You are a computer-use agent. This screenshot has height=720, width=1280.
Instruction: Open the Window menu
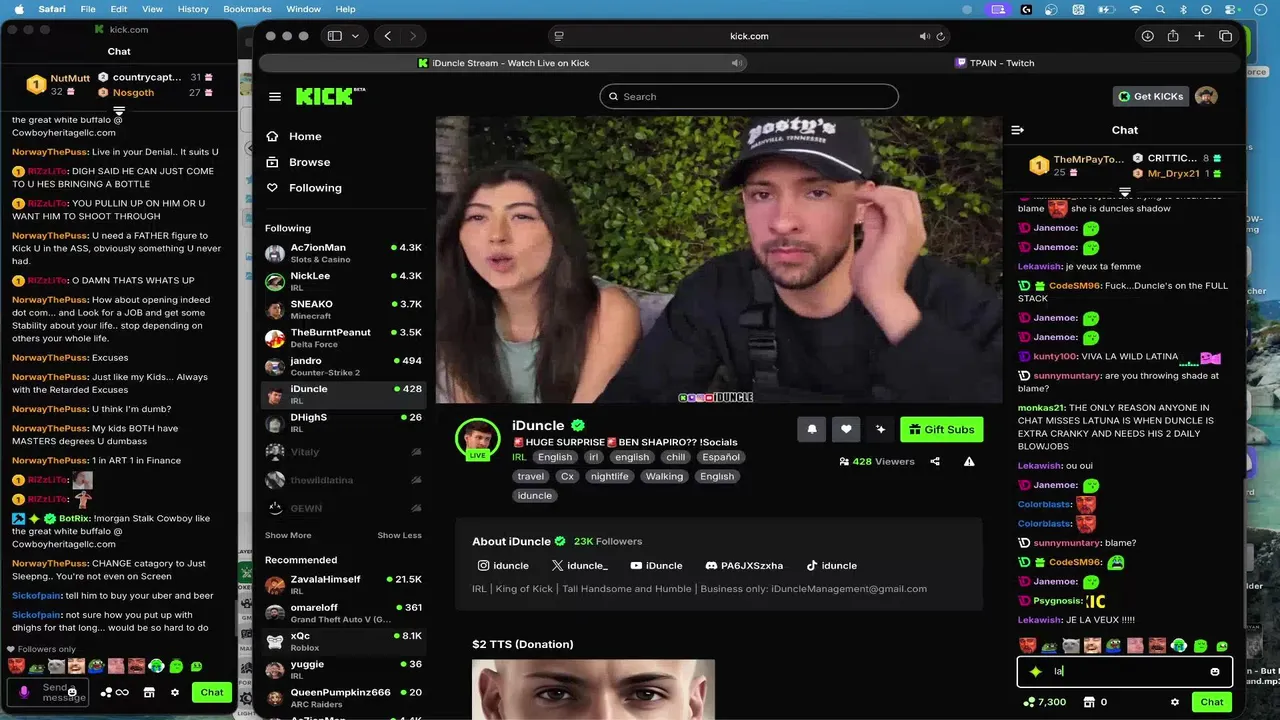(x=303, y=9)
